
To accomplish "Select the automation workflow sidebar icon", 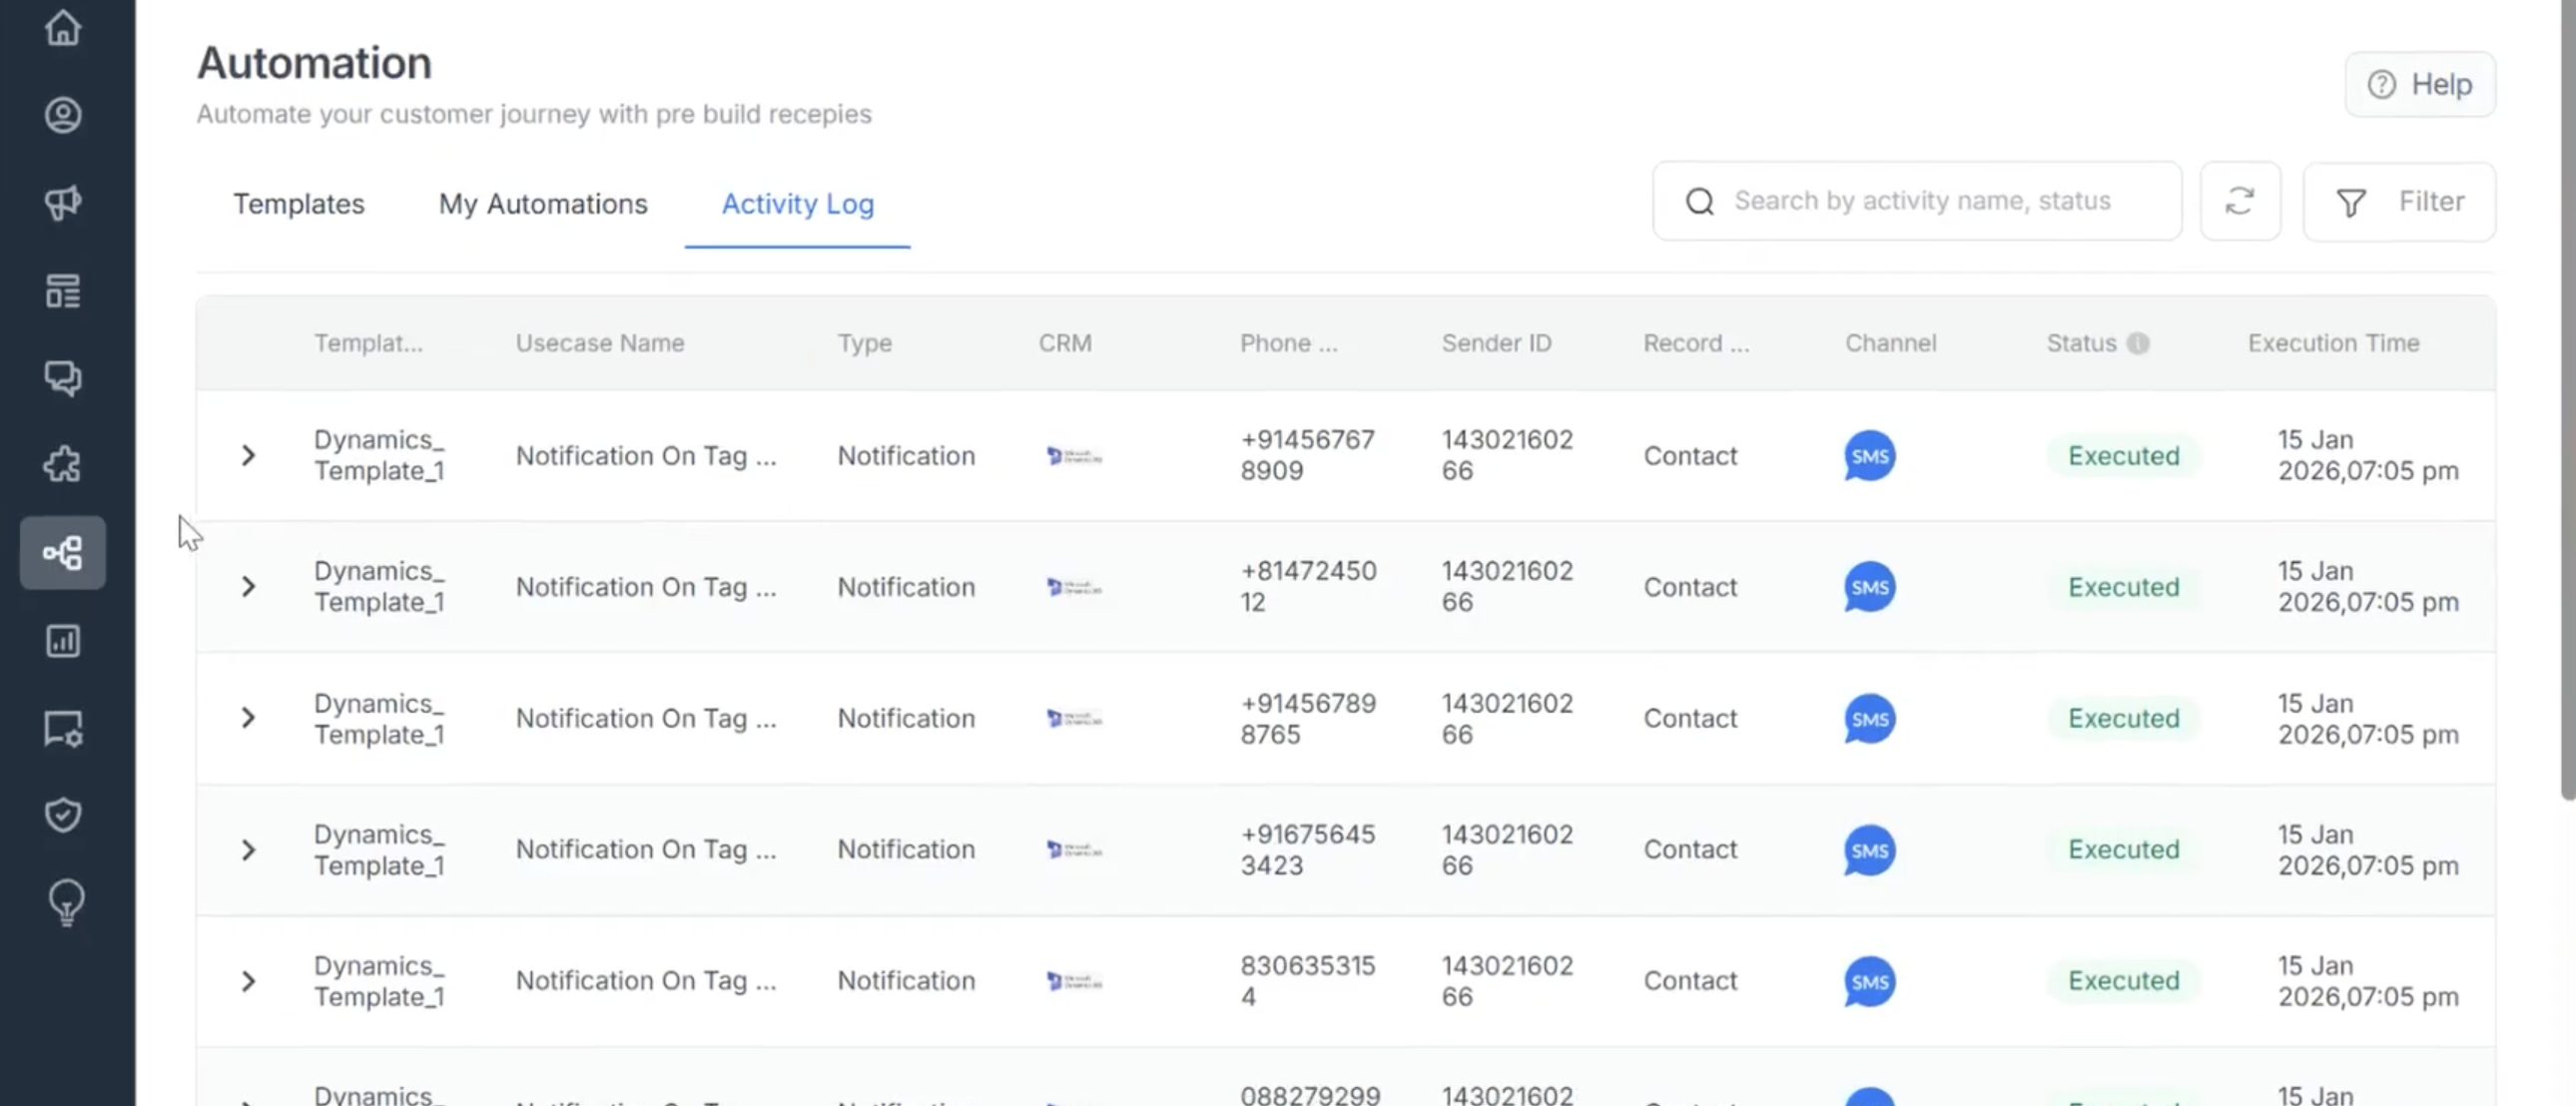I will click(63, 553).
